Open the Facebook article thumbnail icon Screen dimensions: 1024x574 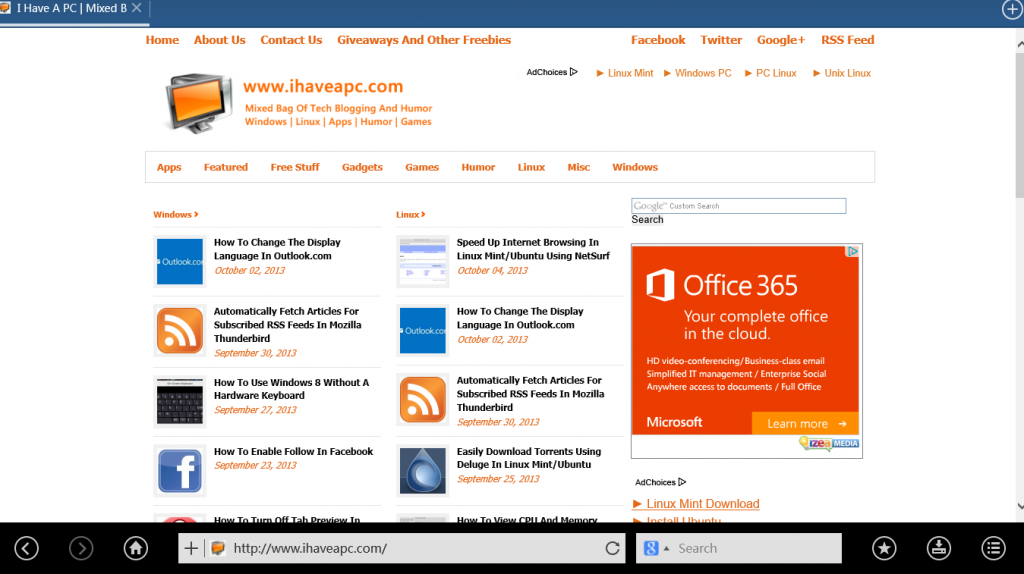coord(180,470)
